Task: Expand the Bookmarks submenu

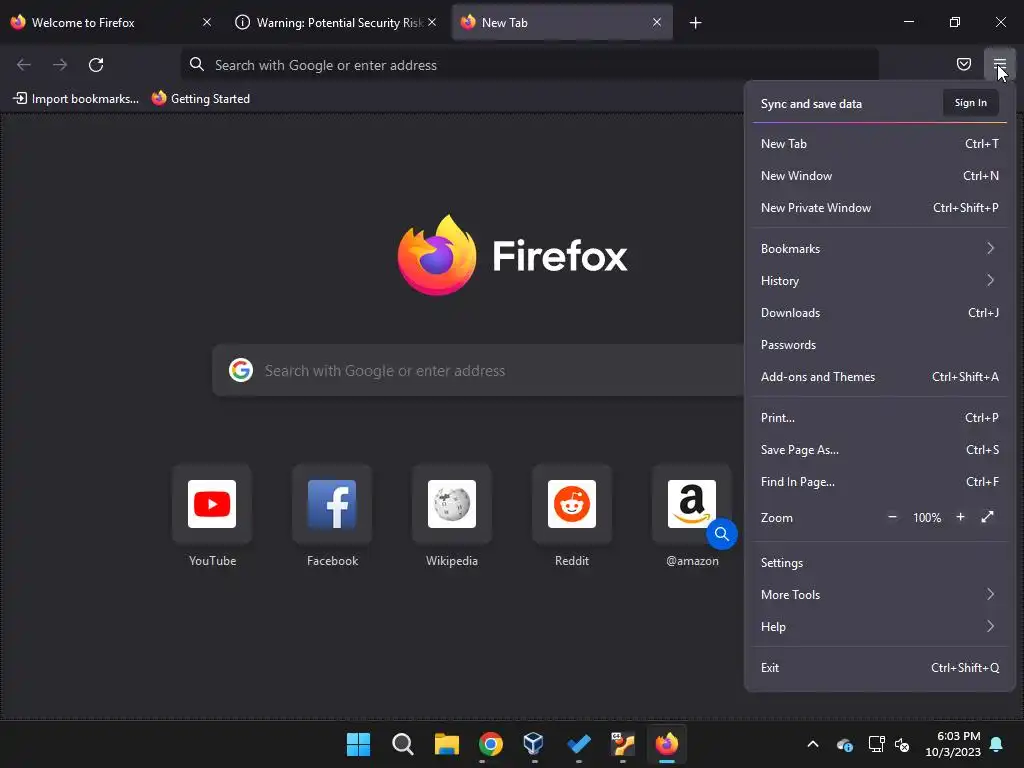Action: pyautogui.click(x=879, y=249)
